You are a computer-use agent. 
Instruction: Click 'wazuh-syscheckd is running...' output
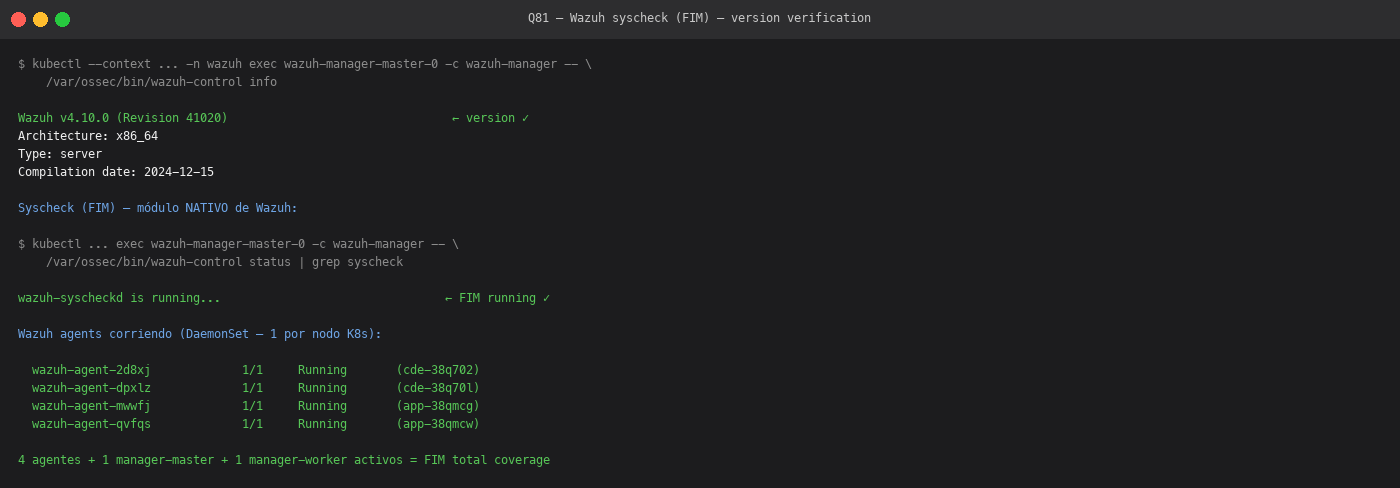[x=119, y=298]
